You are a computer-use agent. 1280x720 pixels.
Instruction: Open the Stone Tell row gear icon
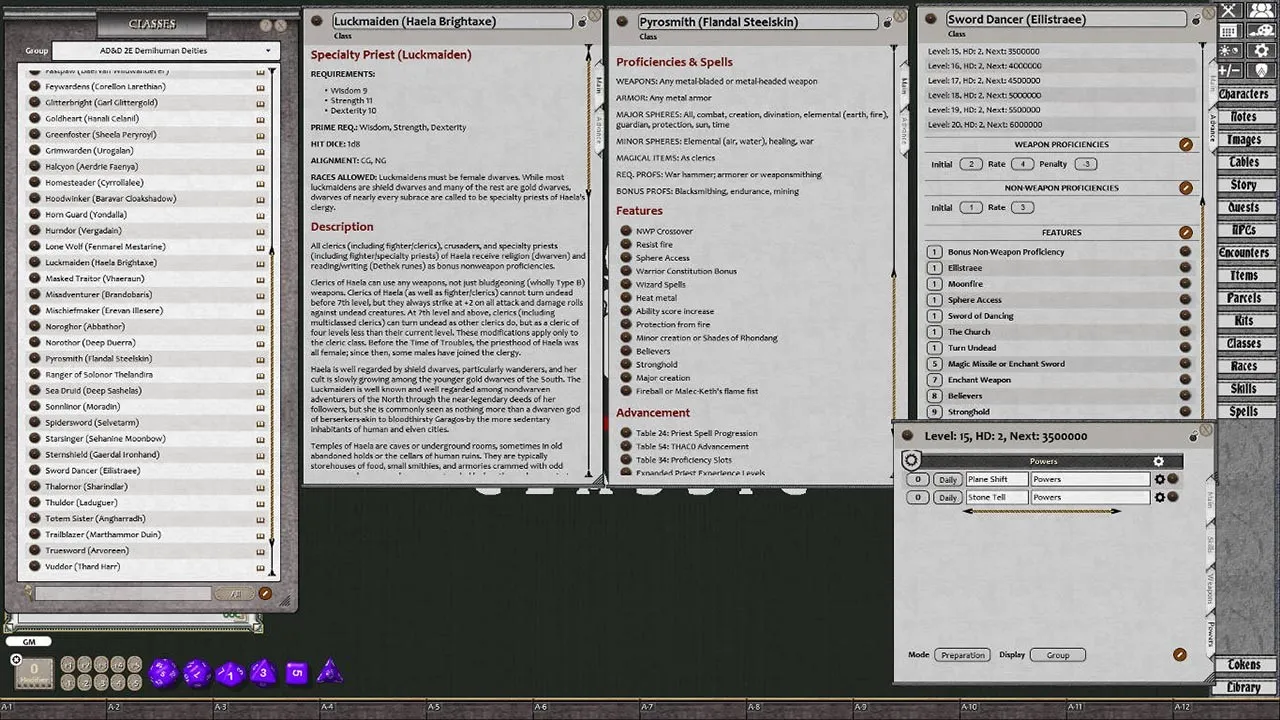1160,497
